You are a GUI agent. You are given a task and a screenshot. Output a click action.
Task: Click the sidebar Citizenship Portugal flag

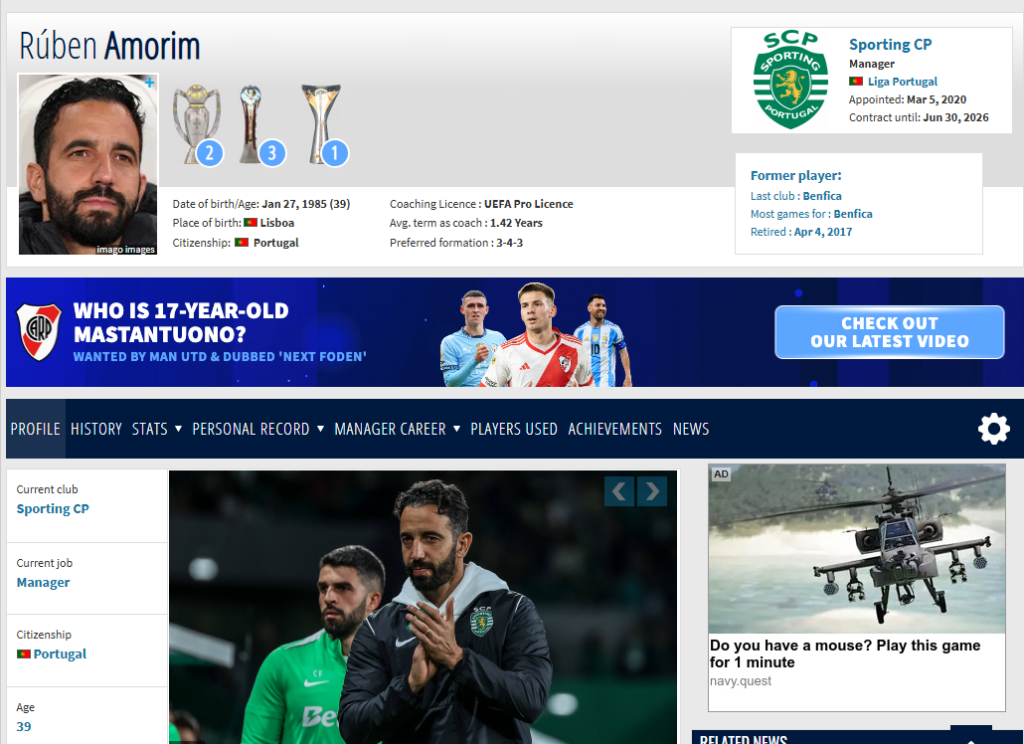click(24, 654)
